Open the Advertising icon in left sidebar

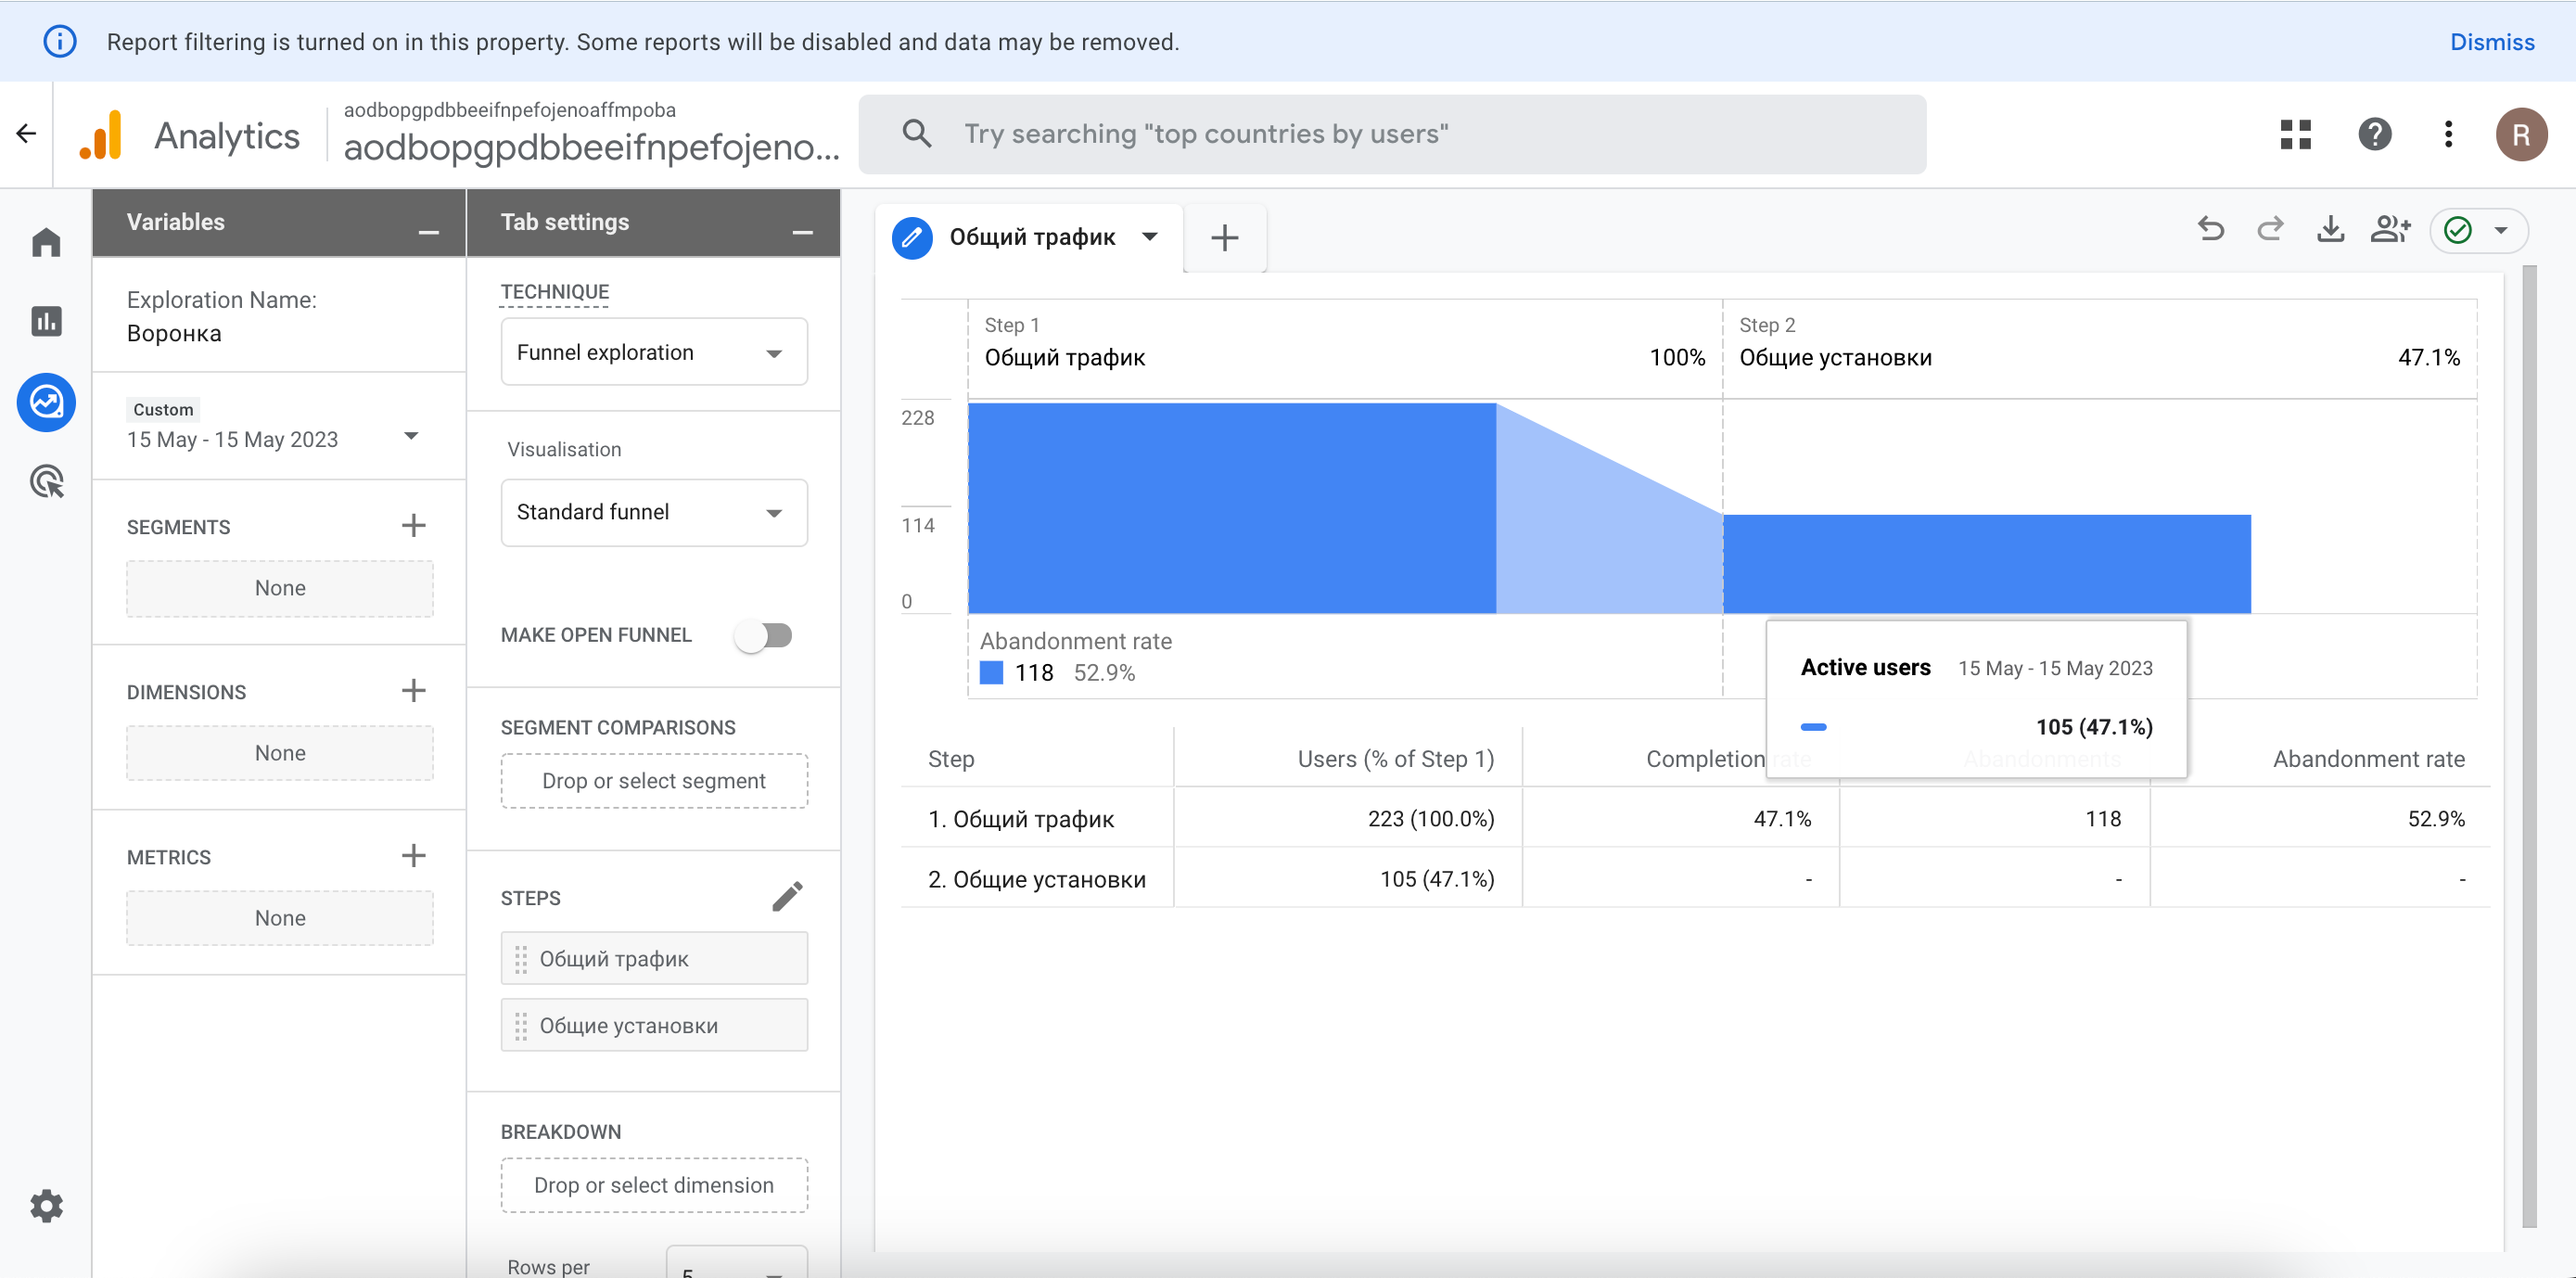coord(46,482)
